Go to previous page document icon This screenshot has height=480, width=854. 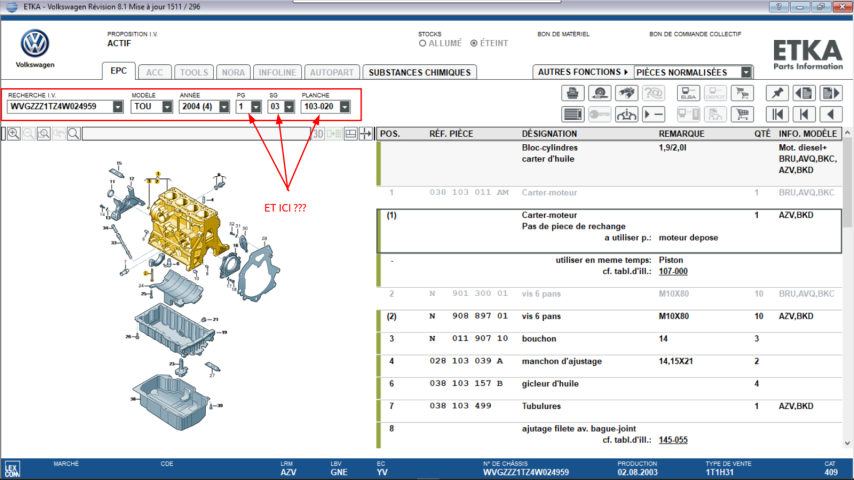804,93
